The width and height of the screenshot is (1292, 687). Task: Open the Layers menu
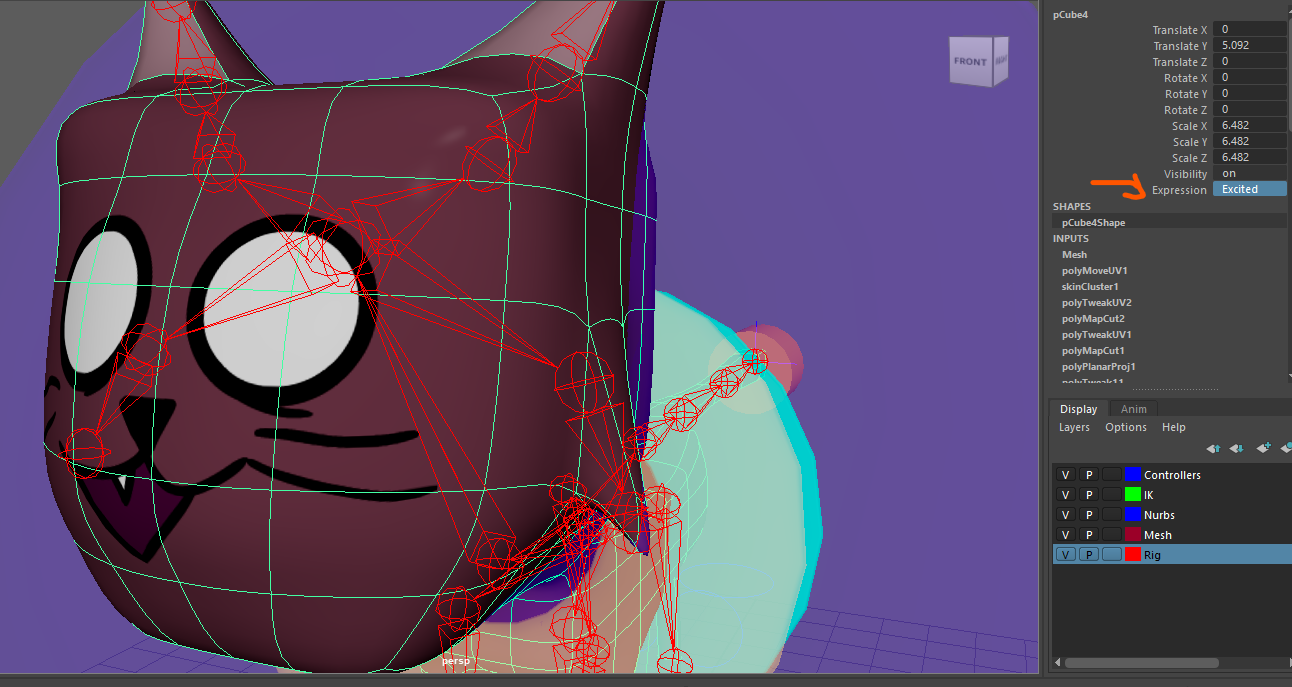point(1074,427)
